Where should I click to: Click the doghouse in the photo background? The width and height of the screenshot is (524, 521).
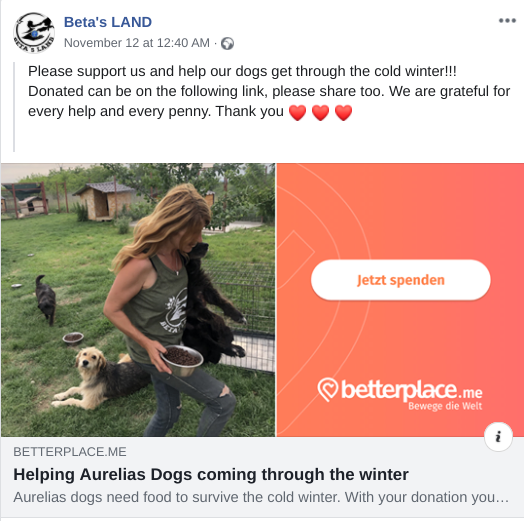coord(104,202)
